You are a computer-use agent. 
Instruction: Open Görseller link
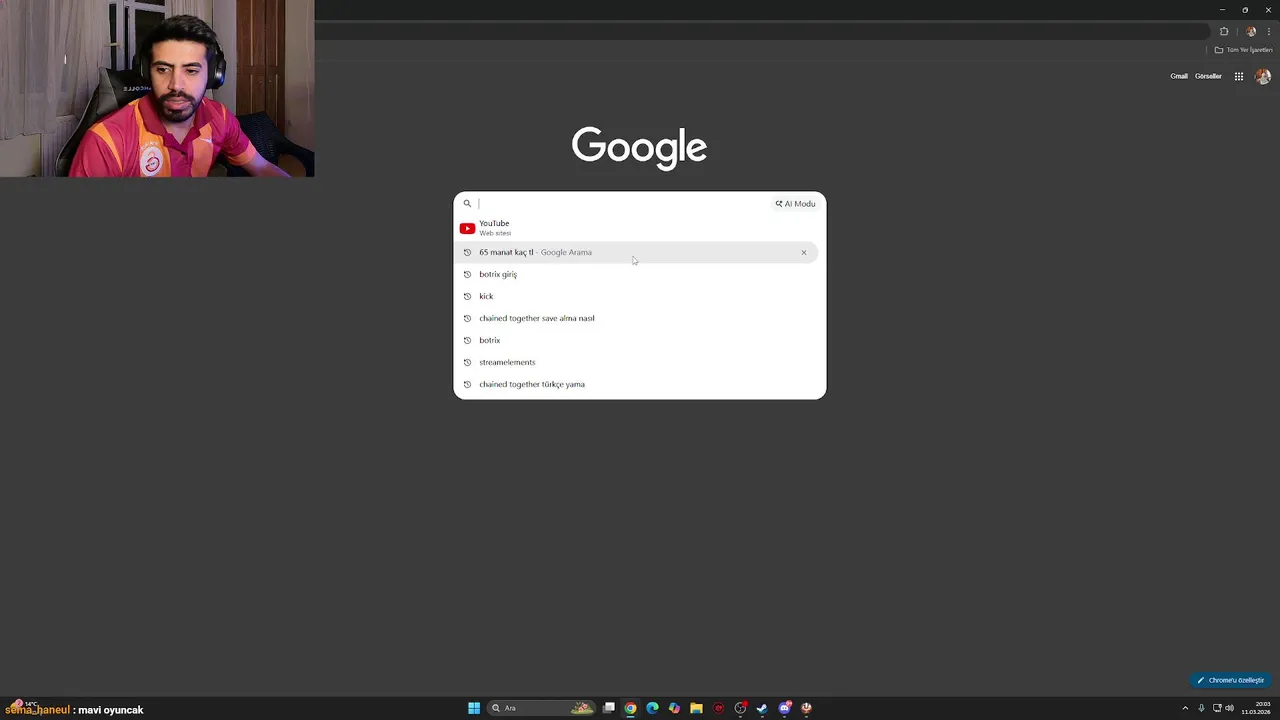tap(1208, 76)
